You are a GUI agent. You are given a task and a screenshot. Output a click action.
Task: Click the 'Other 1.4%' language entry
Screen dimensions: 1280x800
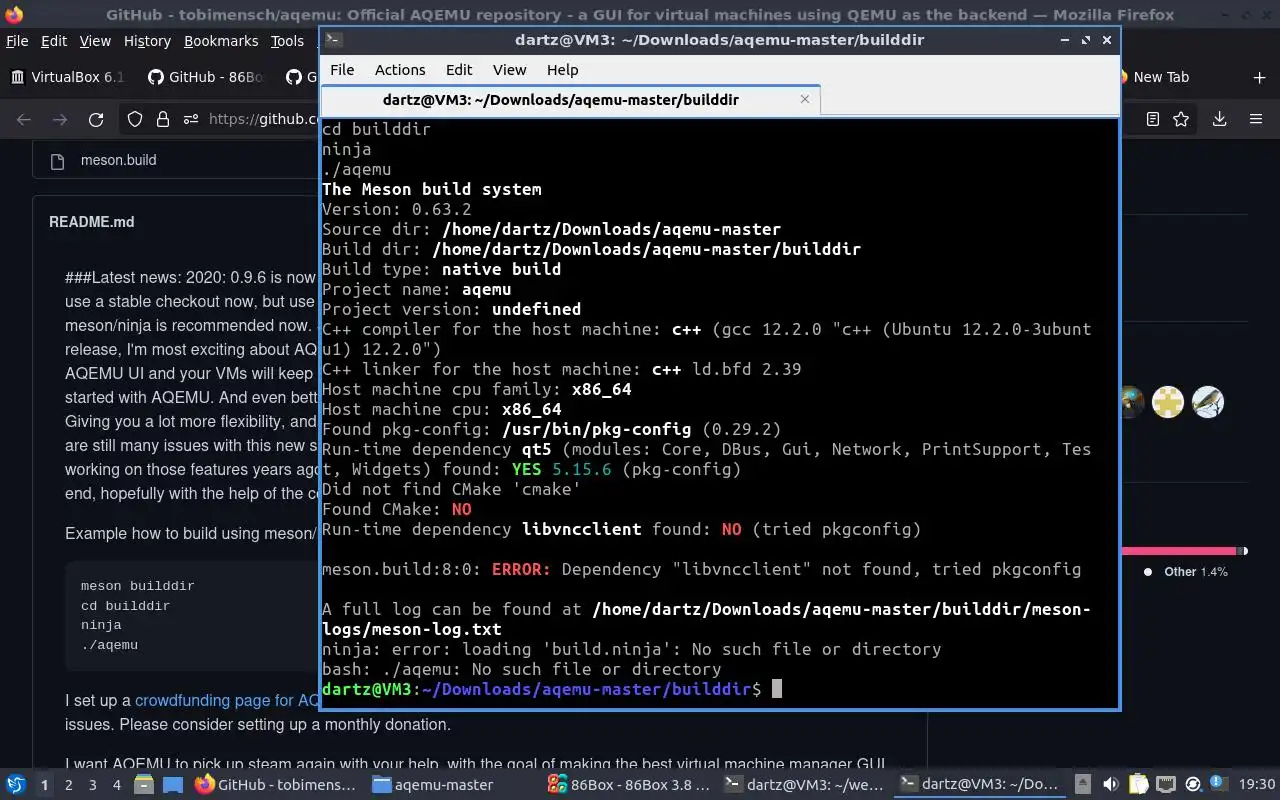pyautogui.click(x=1187, y=572)
